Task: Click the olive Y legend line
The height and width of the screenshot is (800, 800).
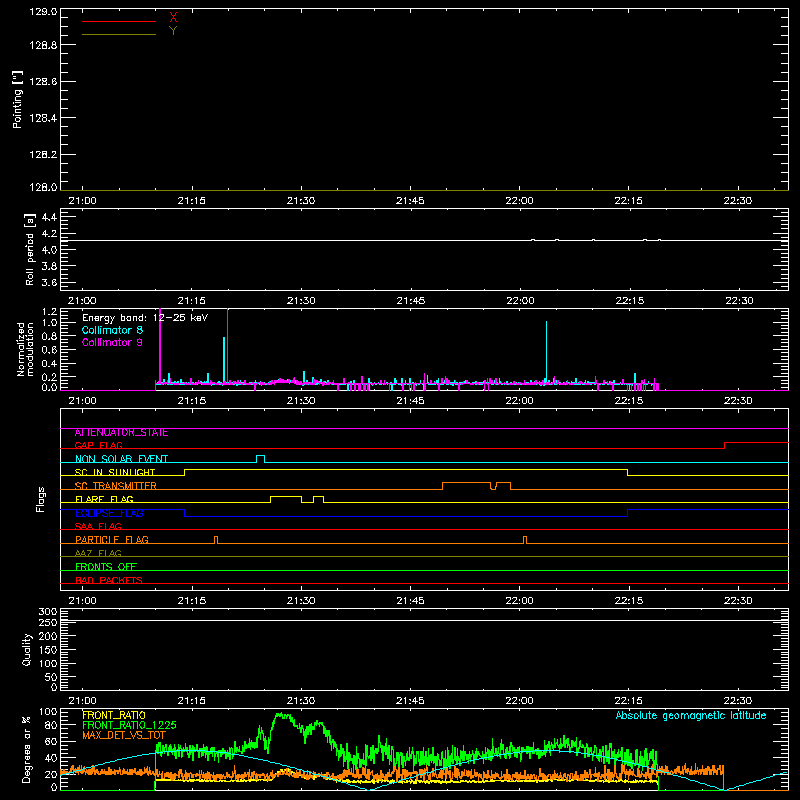Action: (x=119, y=35)
